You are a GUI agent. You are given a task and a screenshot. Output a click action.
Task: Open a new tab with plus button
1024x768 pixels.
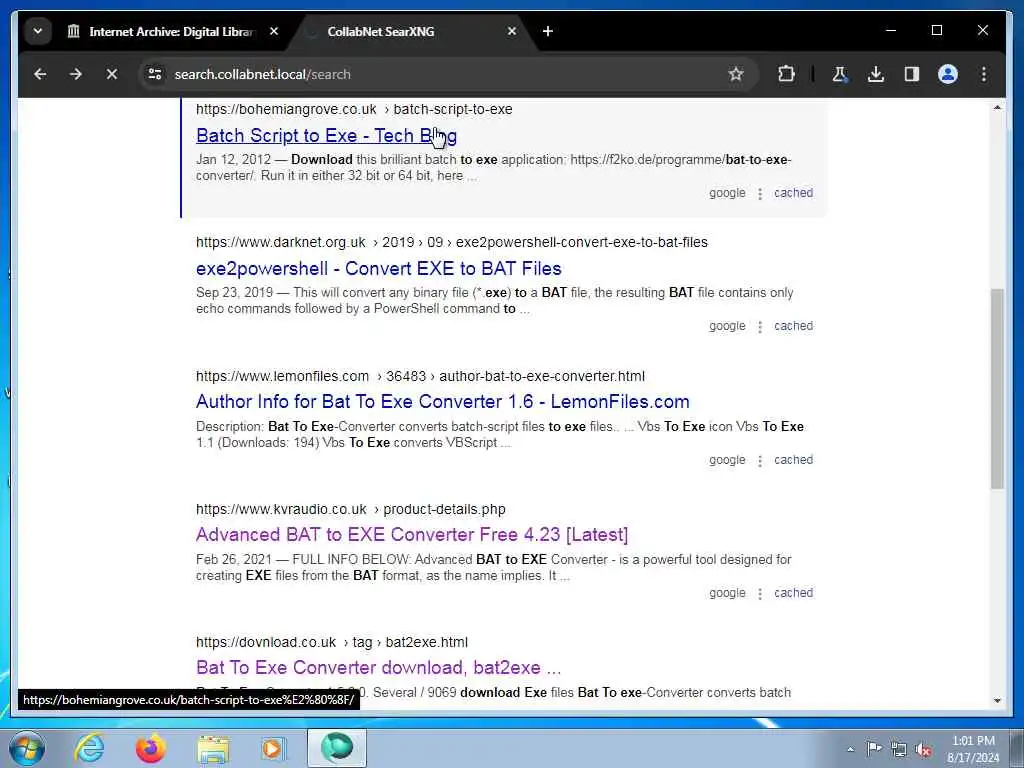tap(548, 31)
